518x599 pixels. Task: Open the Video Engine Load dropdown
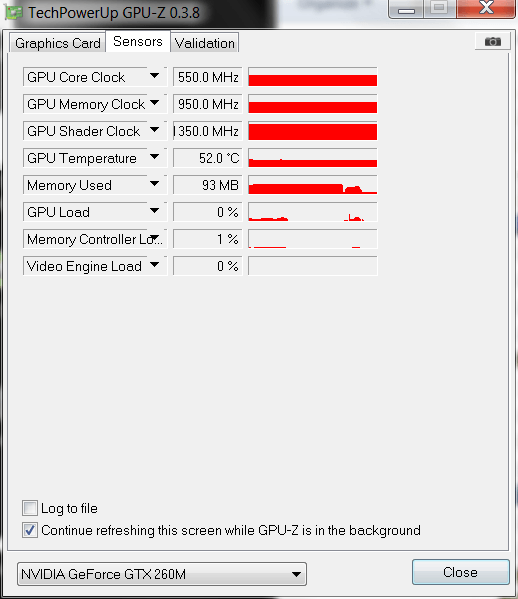coord(154,265)
